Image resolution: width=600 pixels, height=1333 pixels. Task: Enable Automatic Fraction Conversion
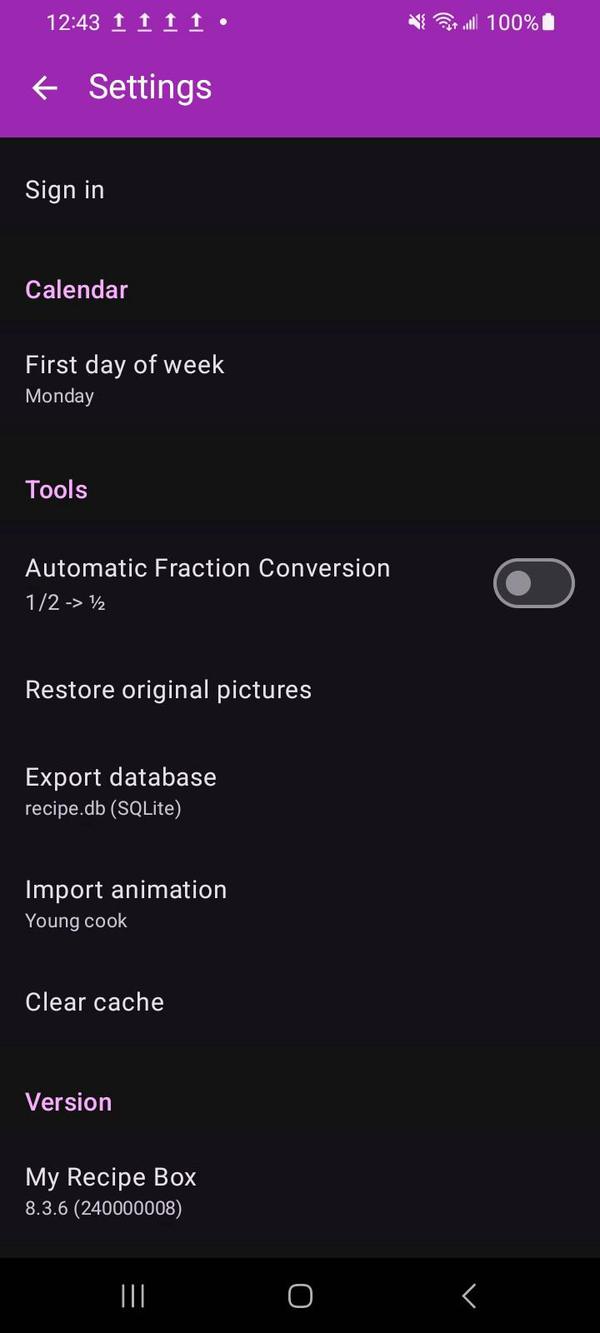533,582
